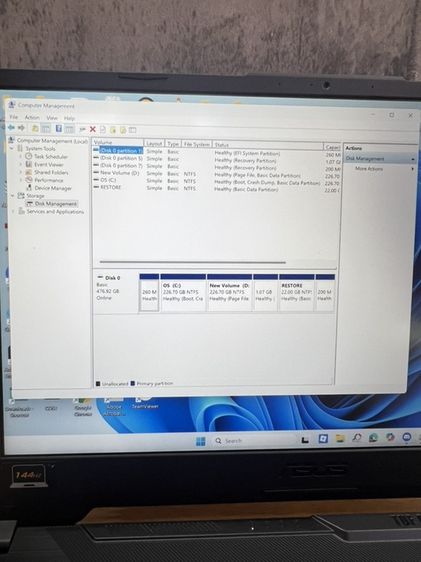The image size is (421, 562).
Task: Collapse the Storage tree node
Action: coord(13,196)
